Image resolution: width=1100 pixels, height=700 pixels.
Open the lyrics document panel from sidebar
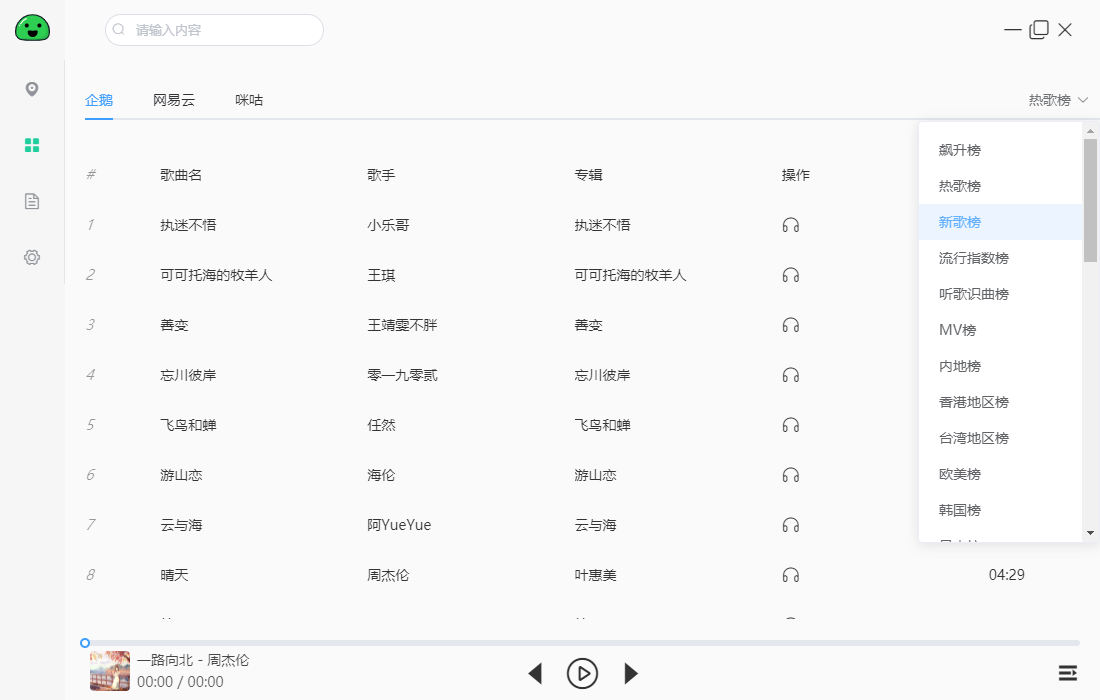point(32,201)
